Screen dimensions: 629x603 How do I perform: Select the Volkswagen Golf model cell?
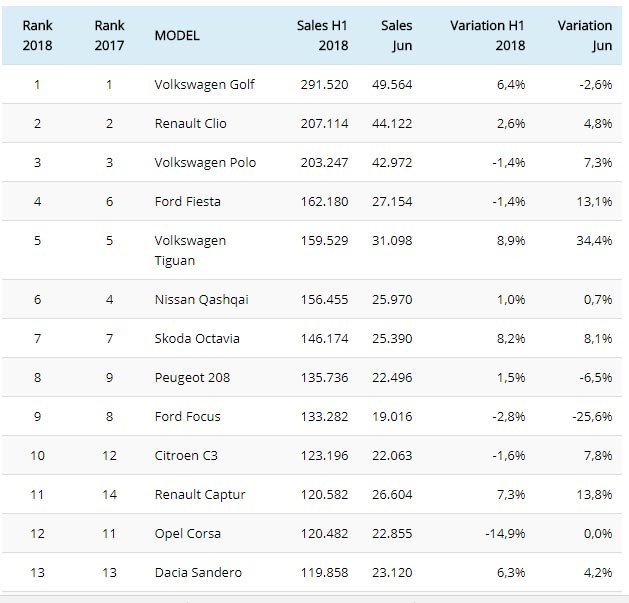pyautogui.click(x=205, y=85)
